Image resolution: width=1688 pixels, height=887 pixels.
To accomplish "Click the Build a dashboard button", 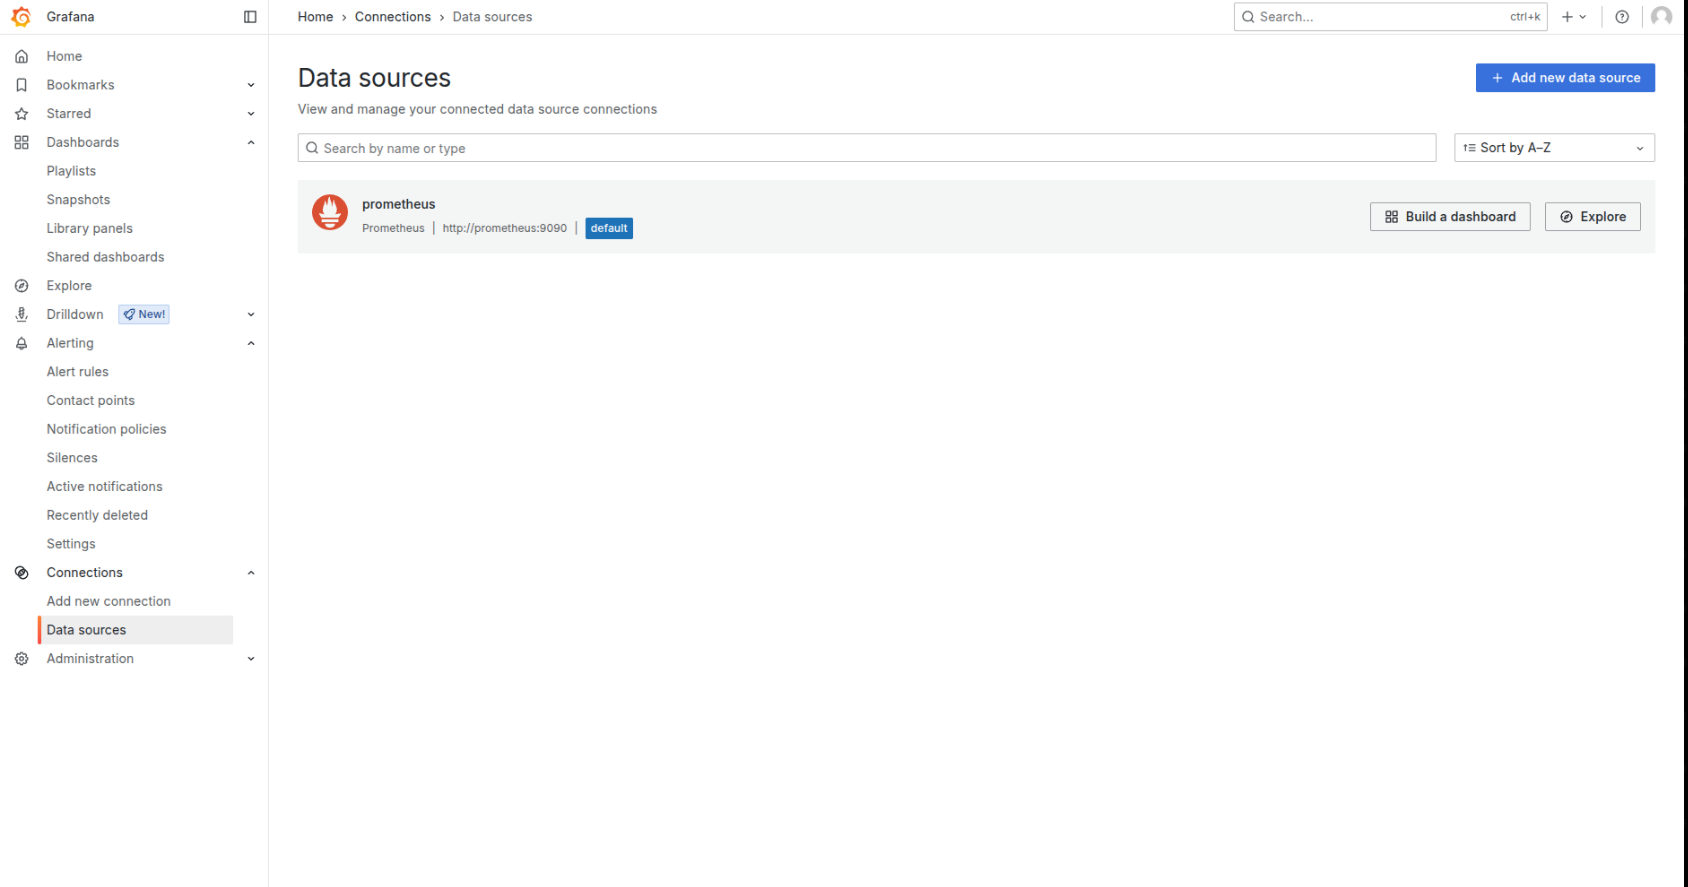I will pos(1450,217).
